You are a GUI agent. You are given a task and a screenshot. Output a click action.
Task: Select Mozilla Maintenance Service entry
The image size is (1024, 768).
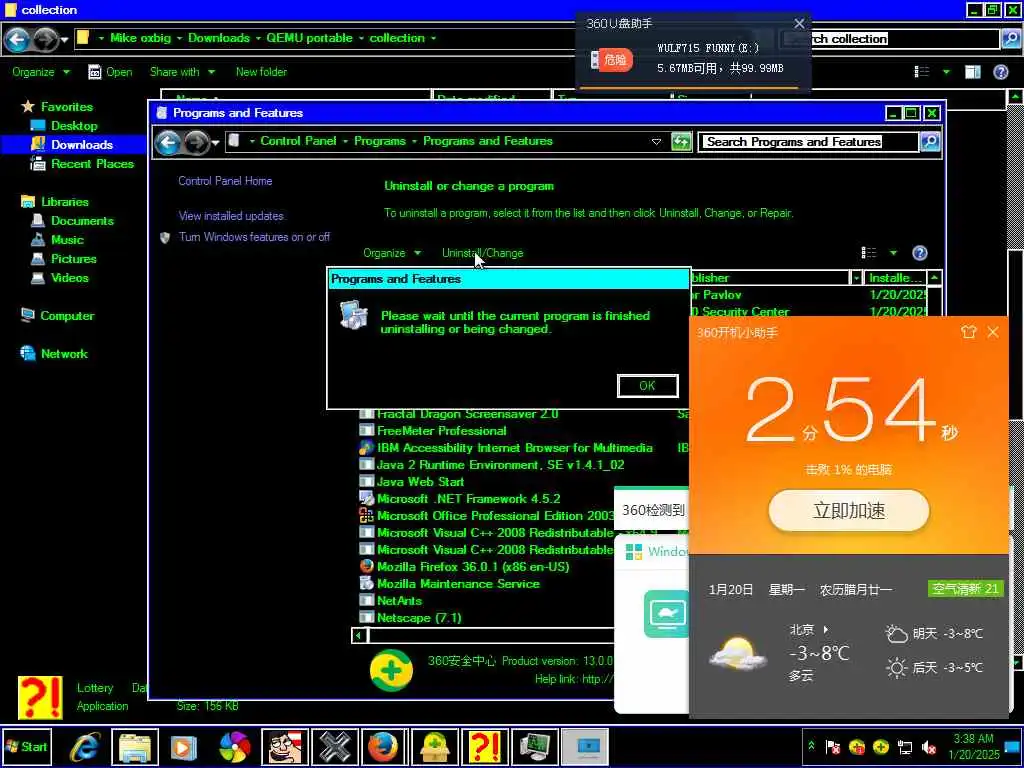point(458,584)
